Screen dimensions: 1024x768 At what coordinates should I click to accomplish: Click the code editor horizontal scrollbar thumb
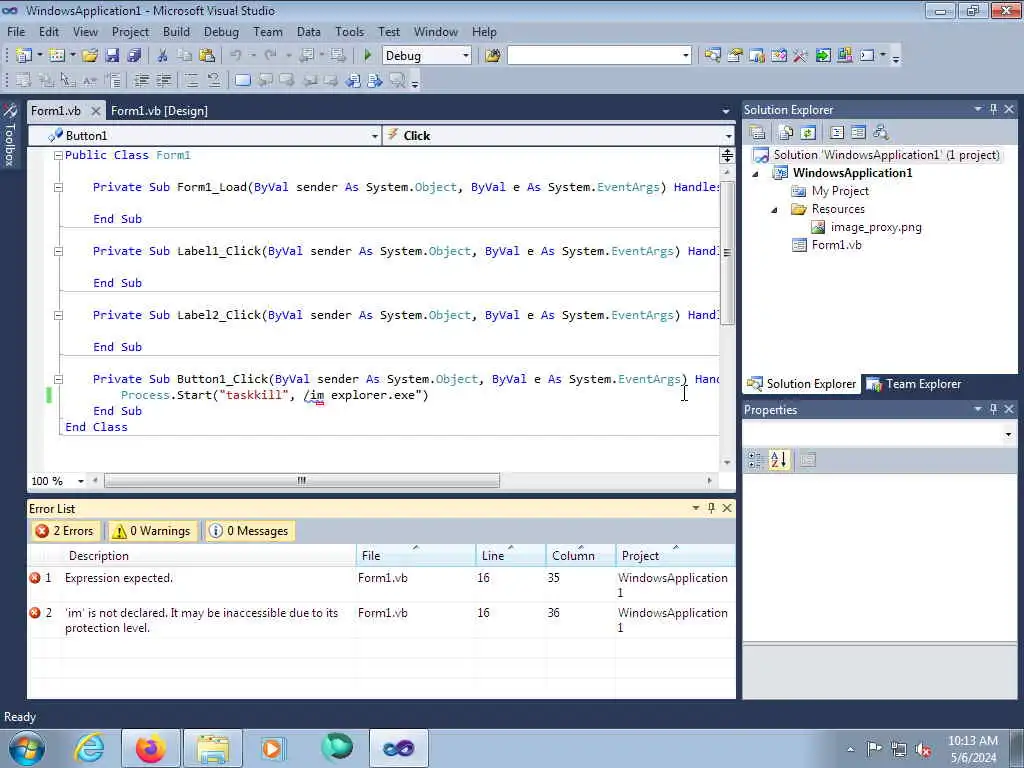point(302,481)
